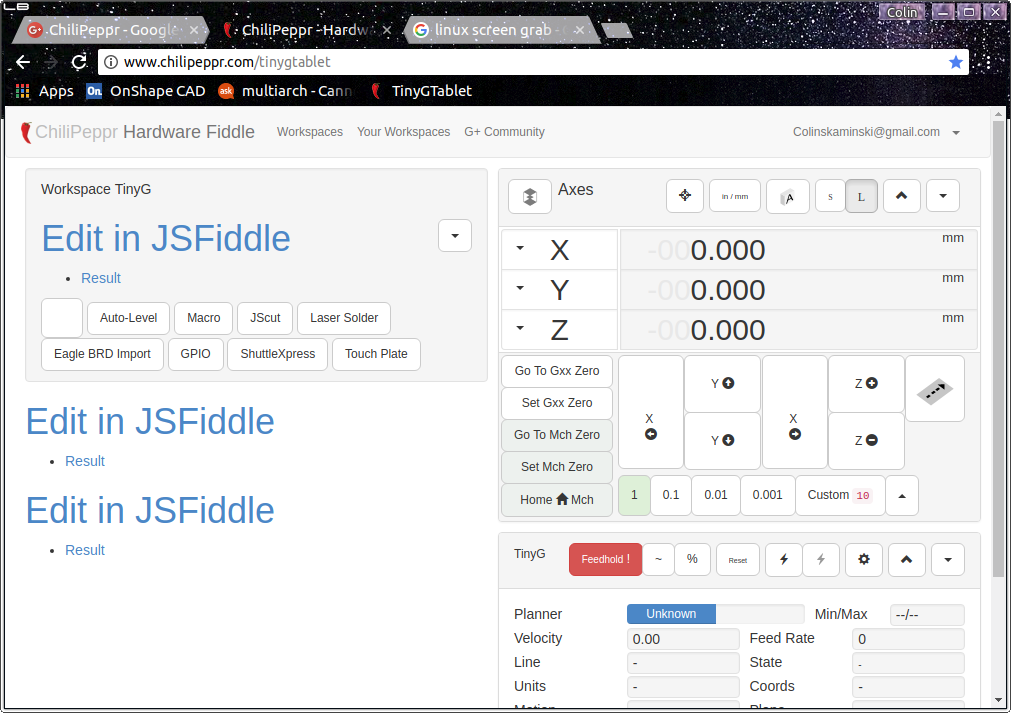Open the X axis dropdown menu
The width and height of the screenshot is (1011, 713).
[520, 248]
